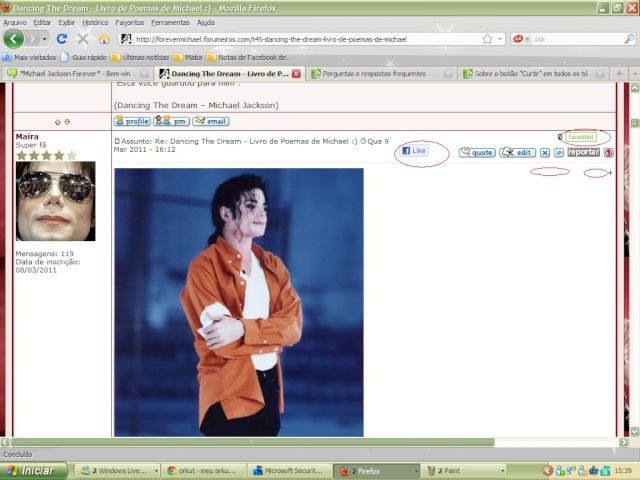Click the tweeted button
The width and height of the screenshot is (640, 480).
click(x=581, y=137)
